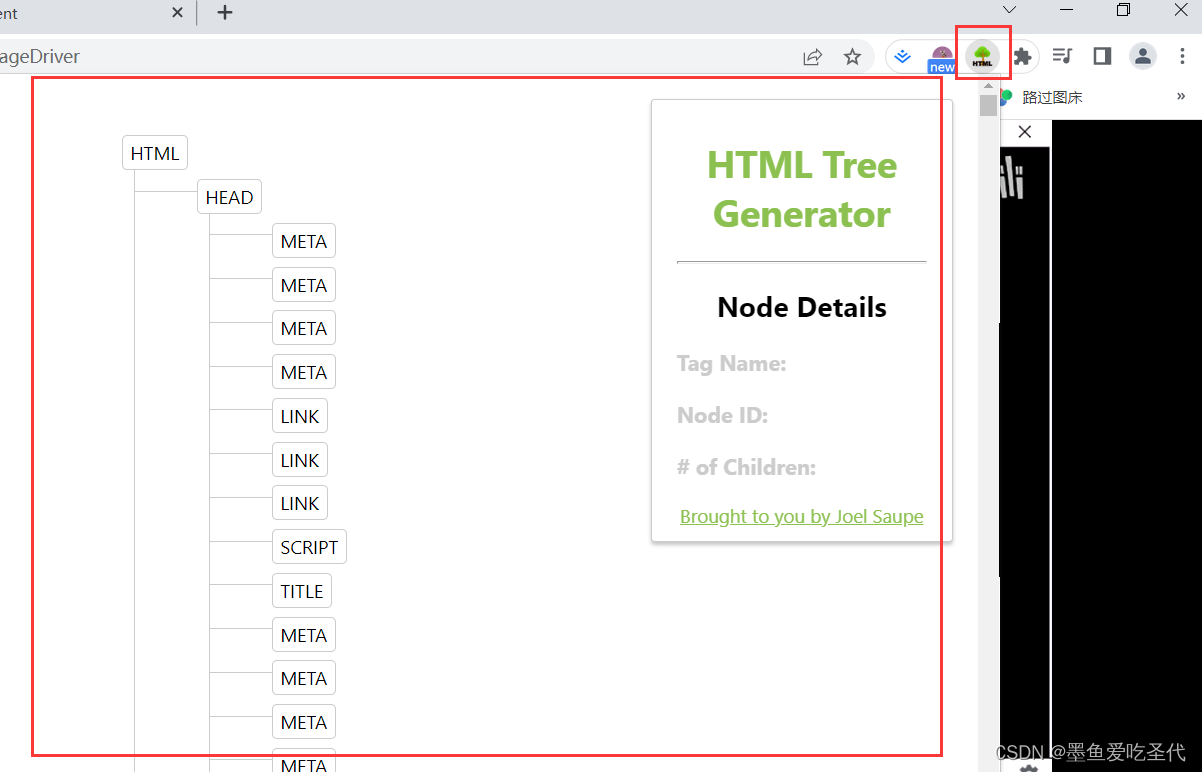Click the Node Details heading
The width and height of the screenshot is (1202, 772).
(x=802, y=307)
